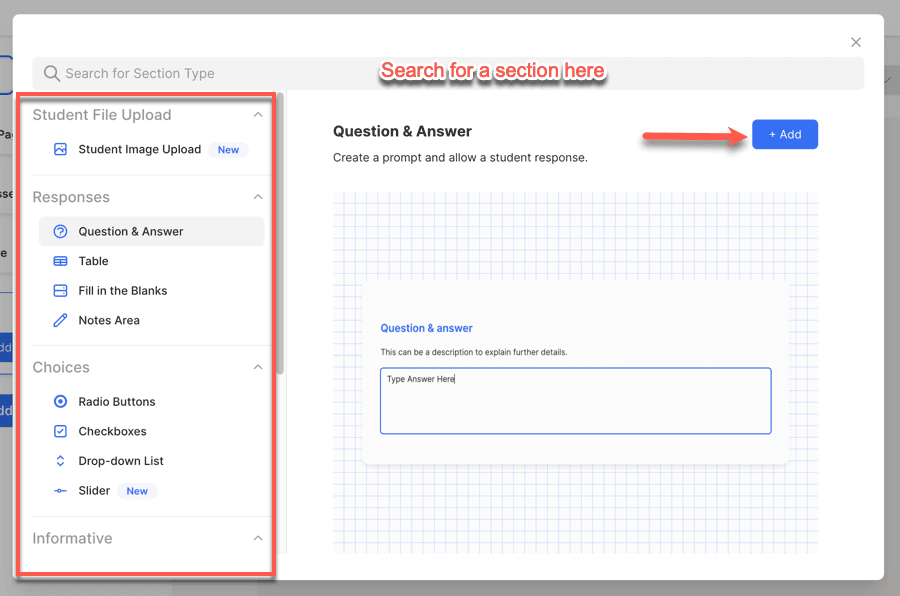Select the Radio Buttons section type
Viewport: 900px width, 596px height.
(x=117, y=402)
